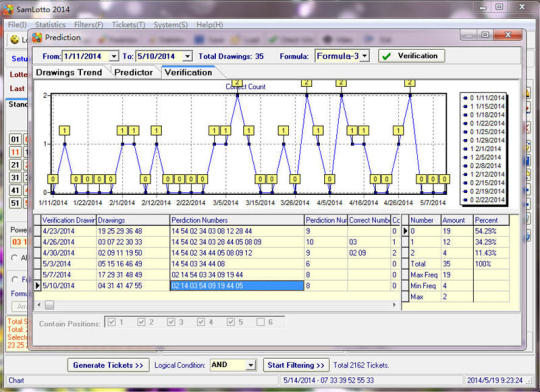Click highlighted prediction "02 14 03 54 09 19 44 05"

click(x=237, y=286)
